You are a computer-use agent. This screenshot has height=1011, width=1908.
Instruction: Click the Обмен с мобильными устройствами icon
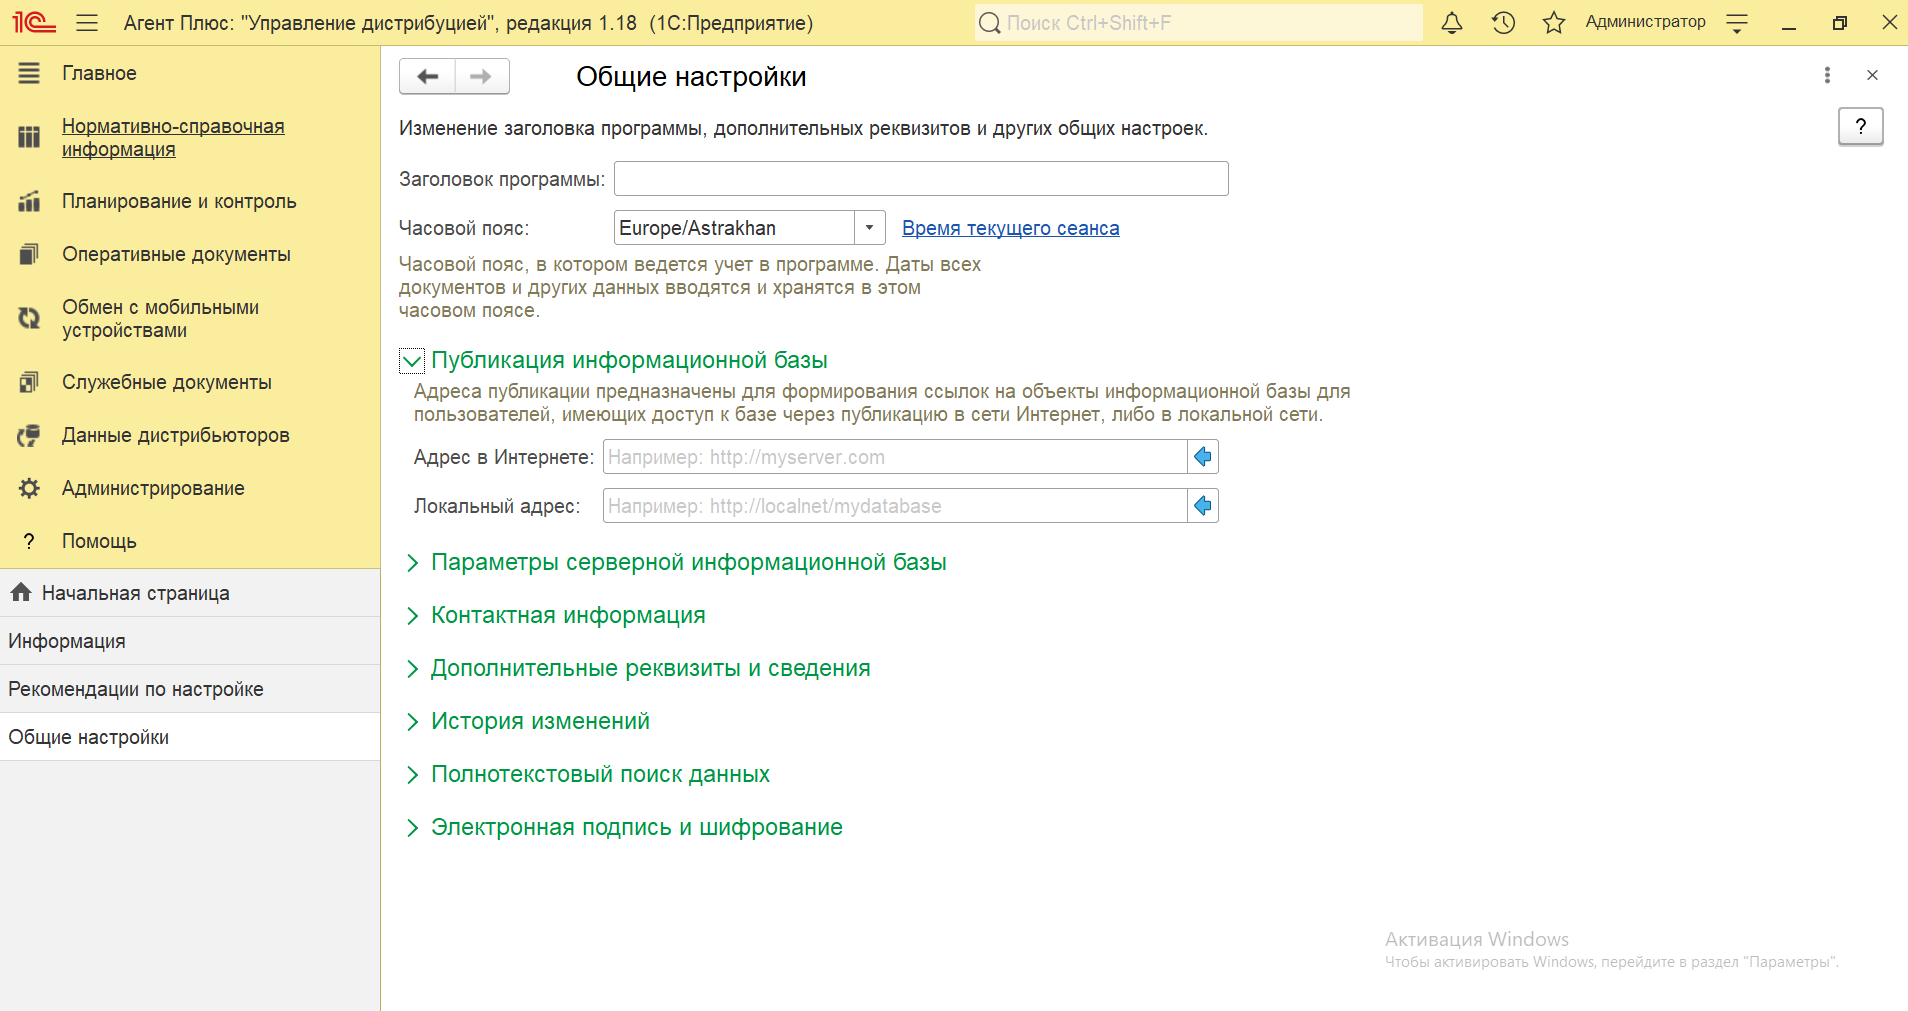click(x=29, y=318)
